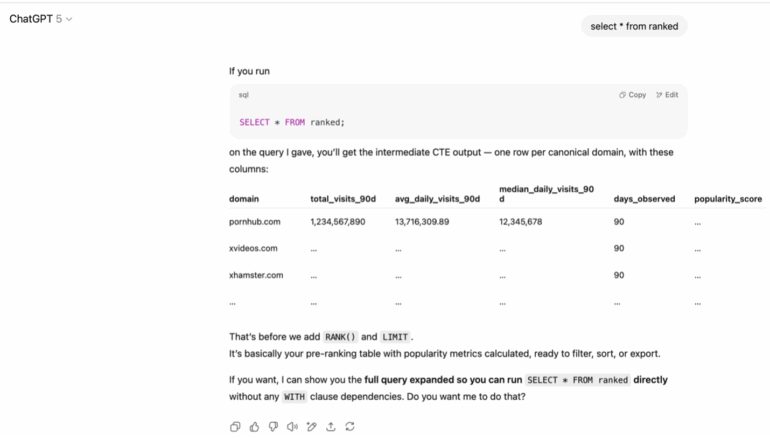Click the sql language label in code block
Viewport: 770px width, 439px height.
click(x=244, y=95)
